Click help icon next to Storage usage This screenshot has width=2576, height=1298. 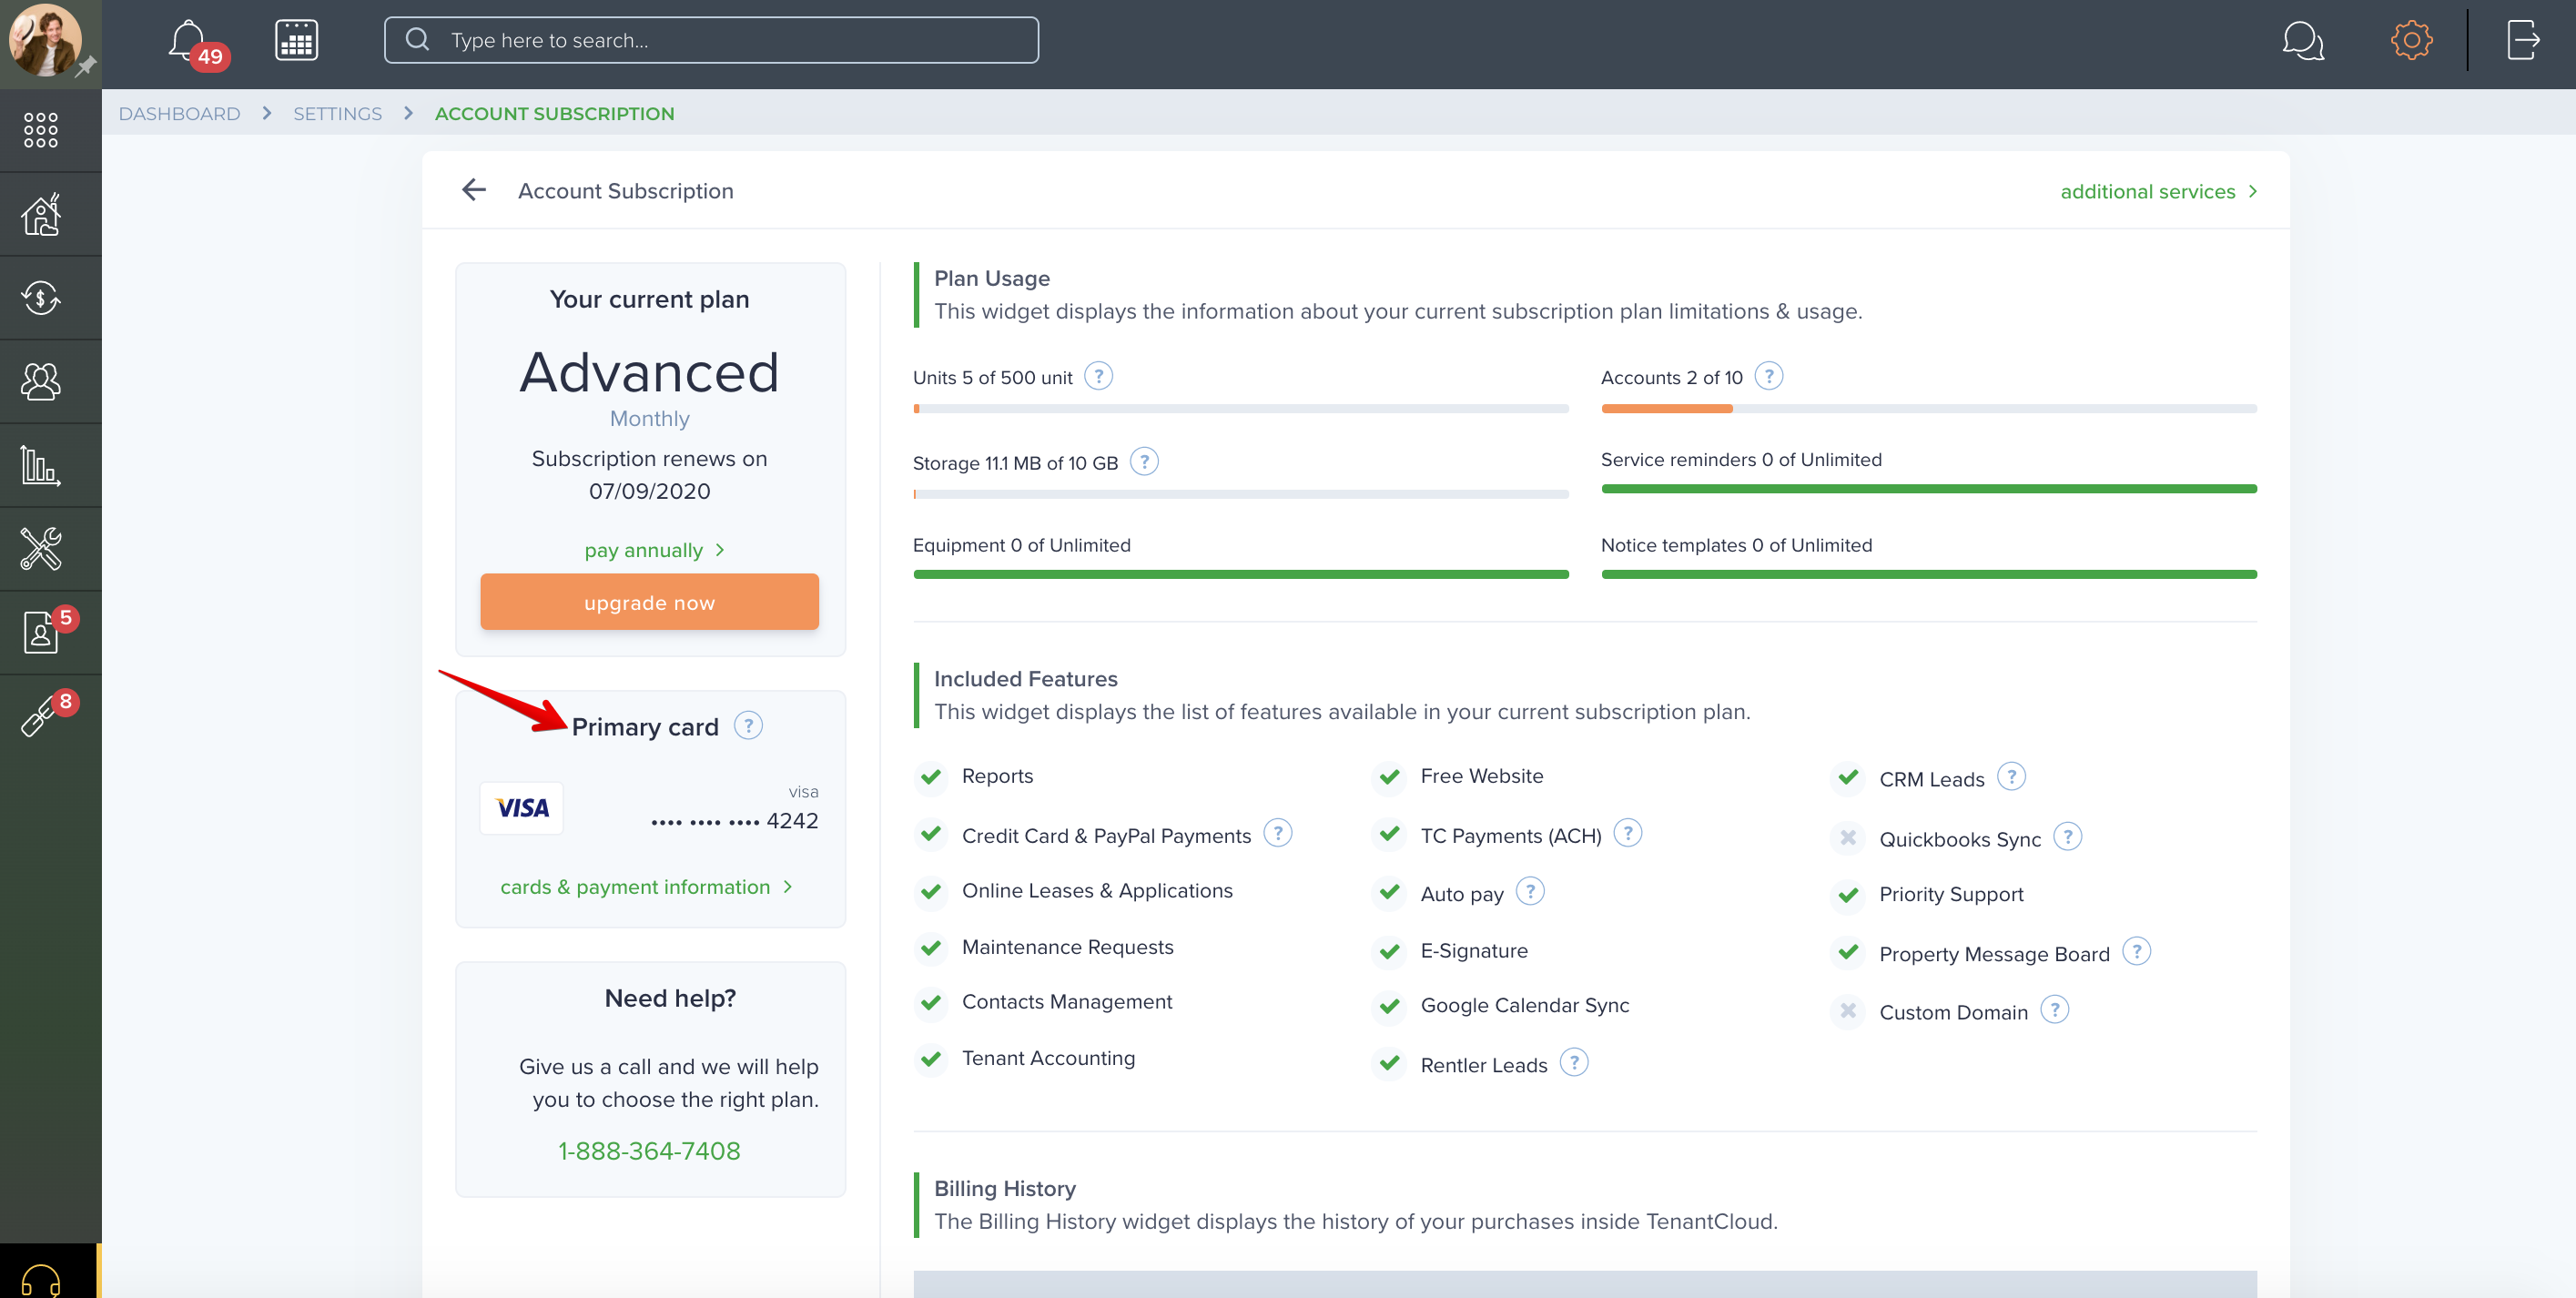pos(1144,462)
